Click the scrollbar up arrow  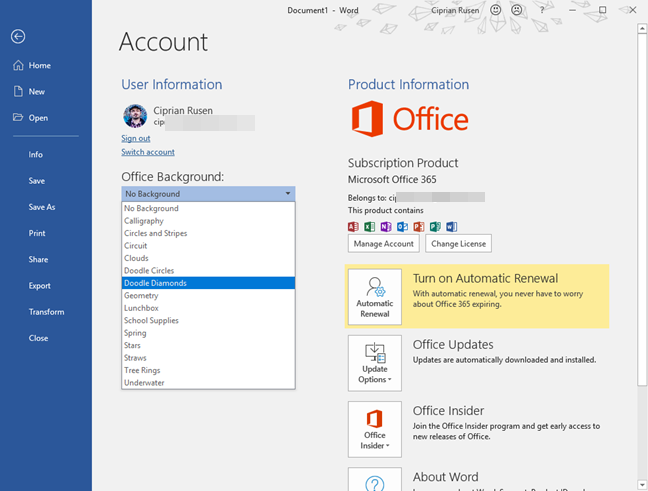click(642, 29)
